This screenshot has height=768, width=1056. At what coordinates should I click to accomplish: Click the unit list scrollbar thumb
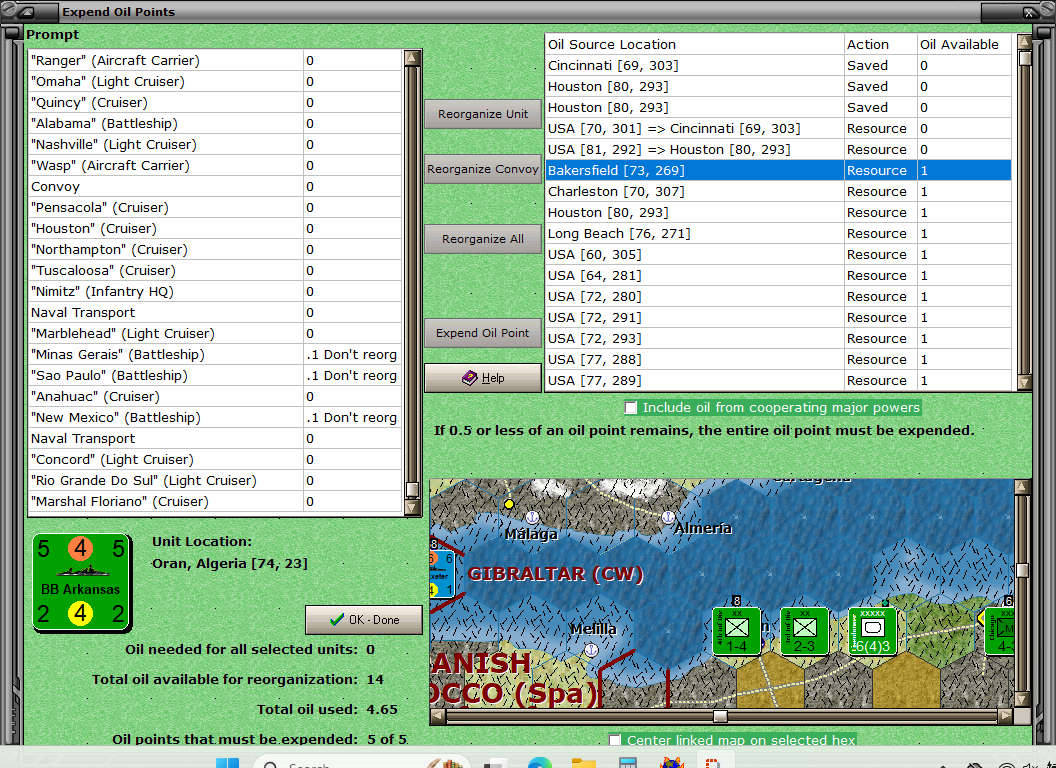pyautogui.click(x=412, y=489)
